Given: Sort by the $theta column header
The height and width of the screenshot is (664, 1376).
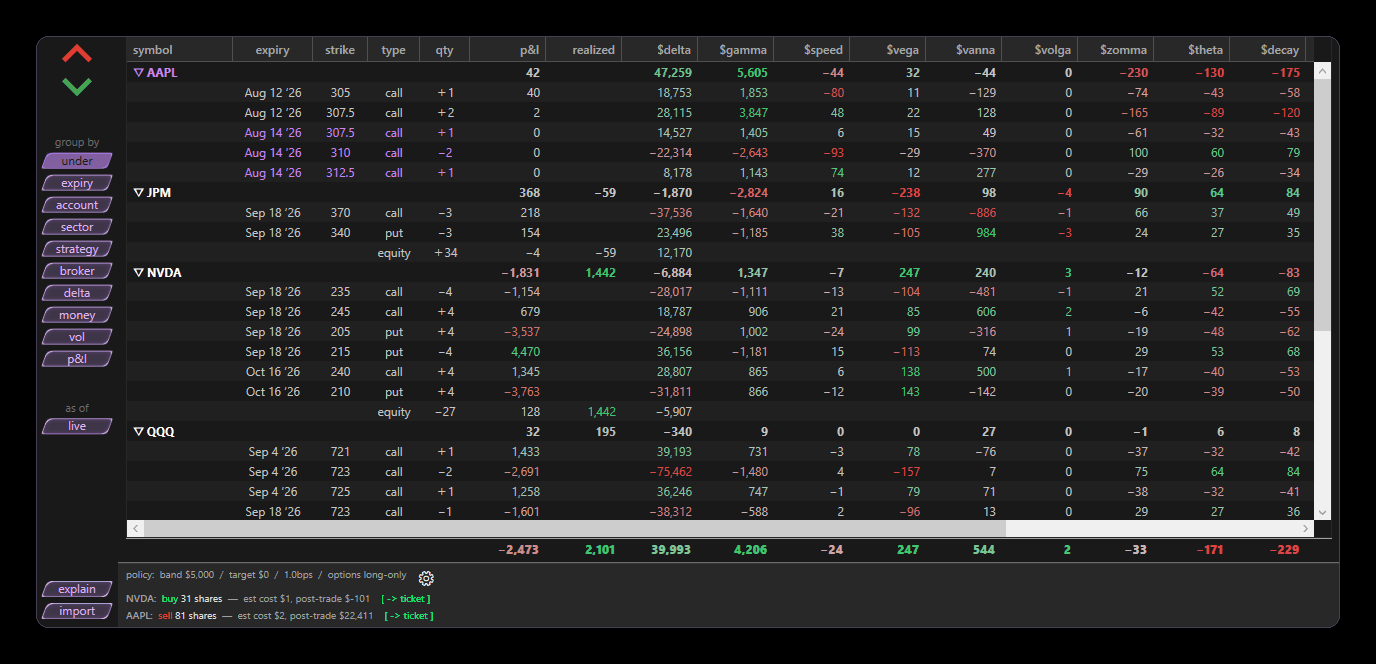Looking at the screenshot, I should point(1205,50).
